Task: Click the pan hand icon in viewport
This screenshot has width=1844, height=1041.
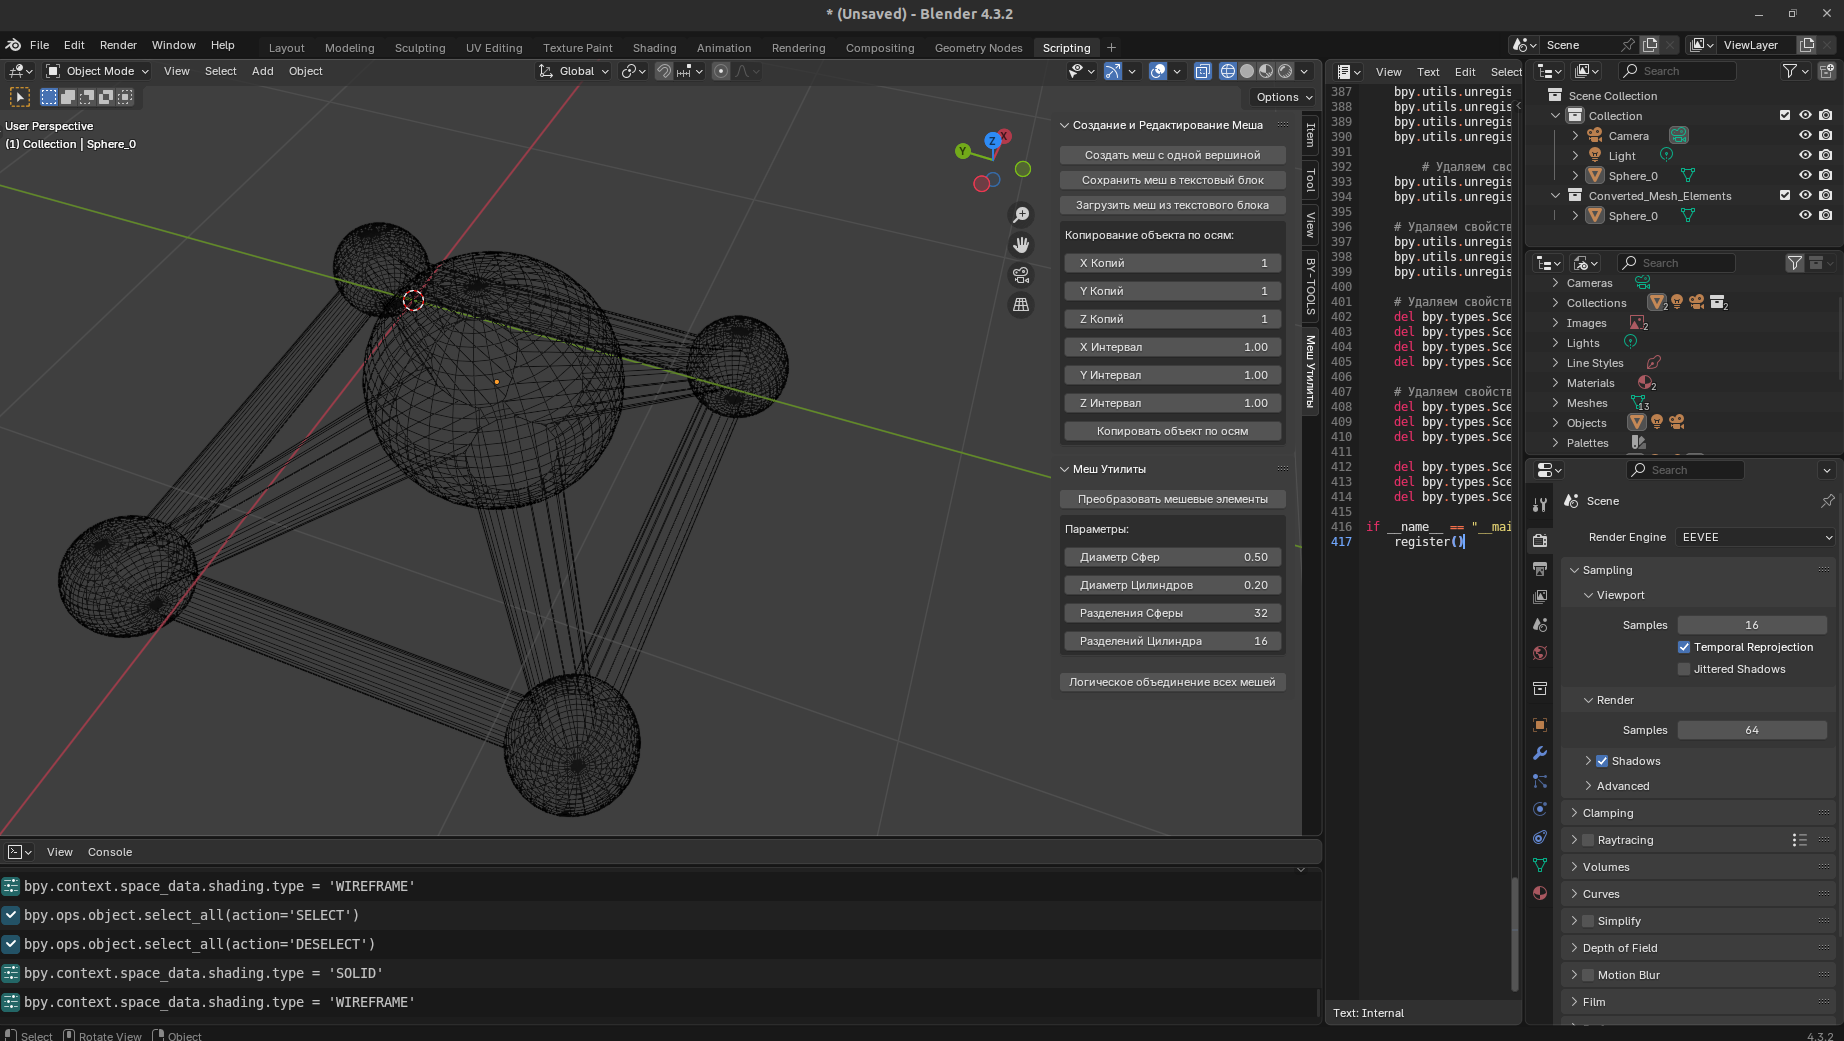Action: click(1021, 245)
